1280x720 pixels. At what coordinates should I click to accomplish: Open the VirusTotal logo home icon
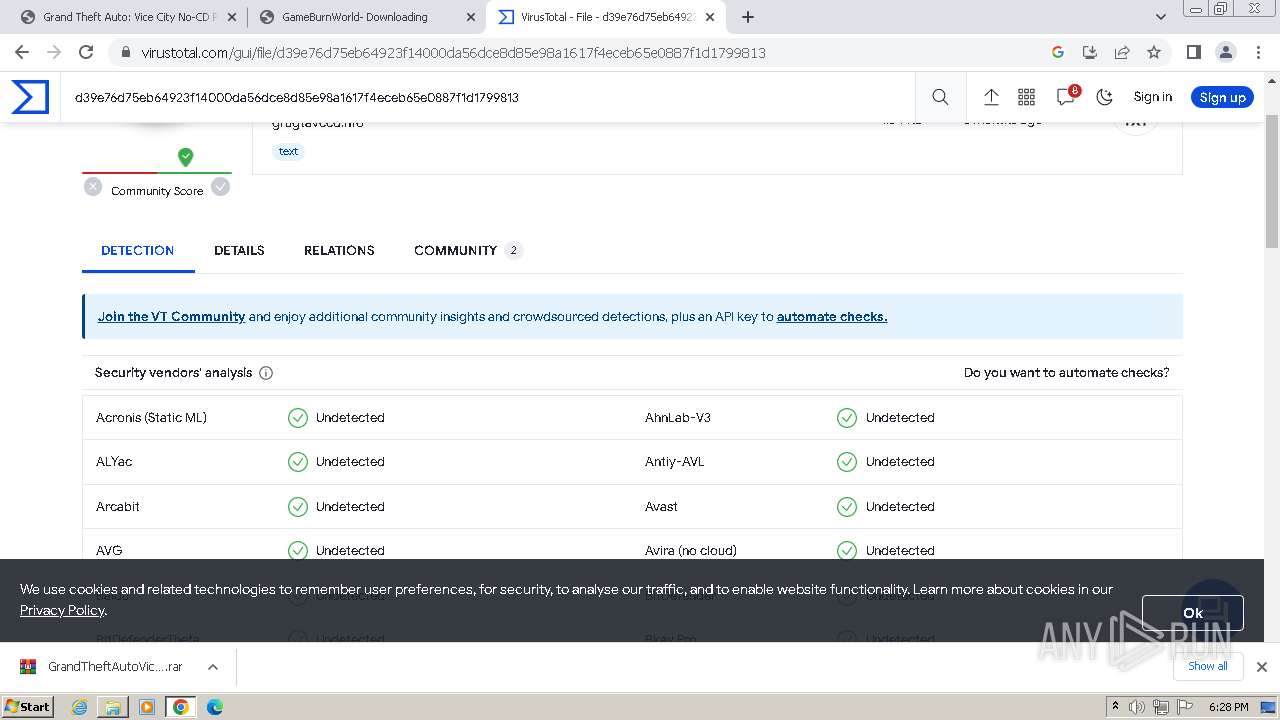click(x=30, y=97)
